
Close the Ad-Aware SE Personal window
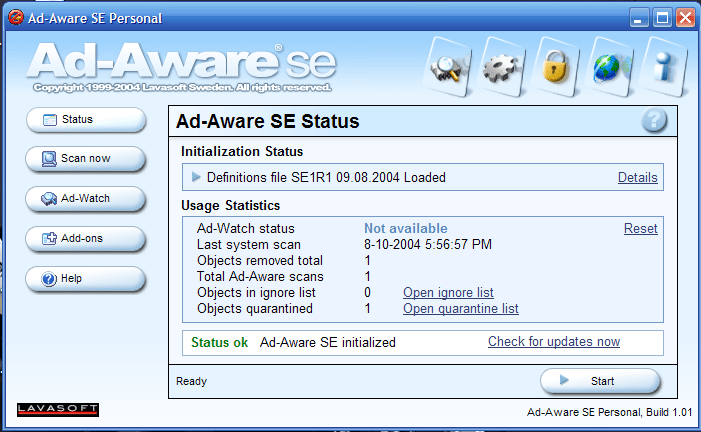[x=685, y=18]
